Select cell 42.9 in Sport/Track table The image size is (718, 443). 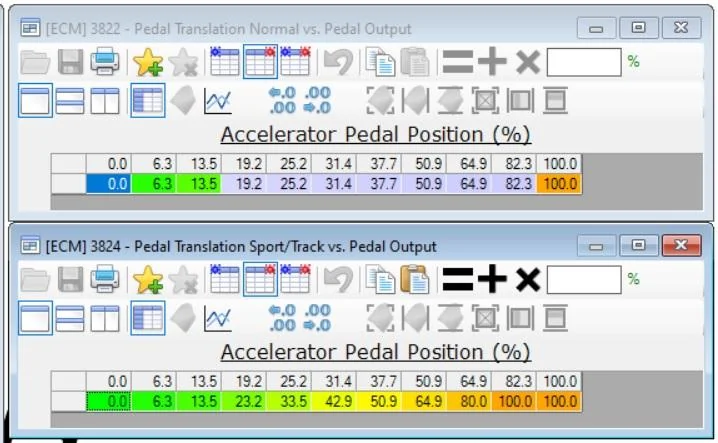click(x=333, y=401)
